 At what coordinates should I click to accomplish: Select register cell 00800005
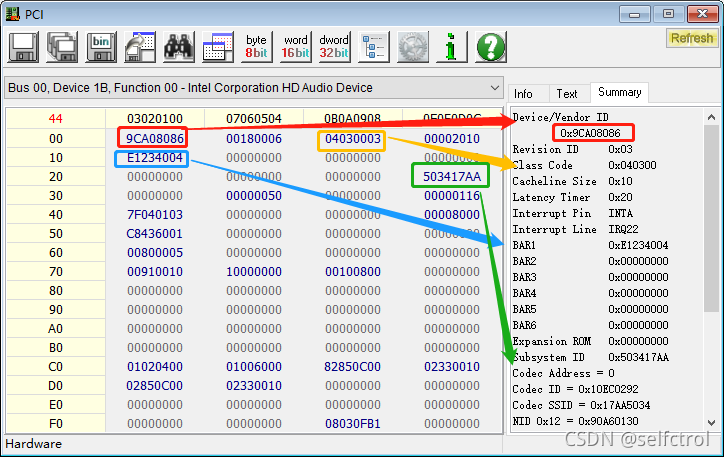[155, 253]
